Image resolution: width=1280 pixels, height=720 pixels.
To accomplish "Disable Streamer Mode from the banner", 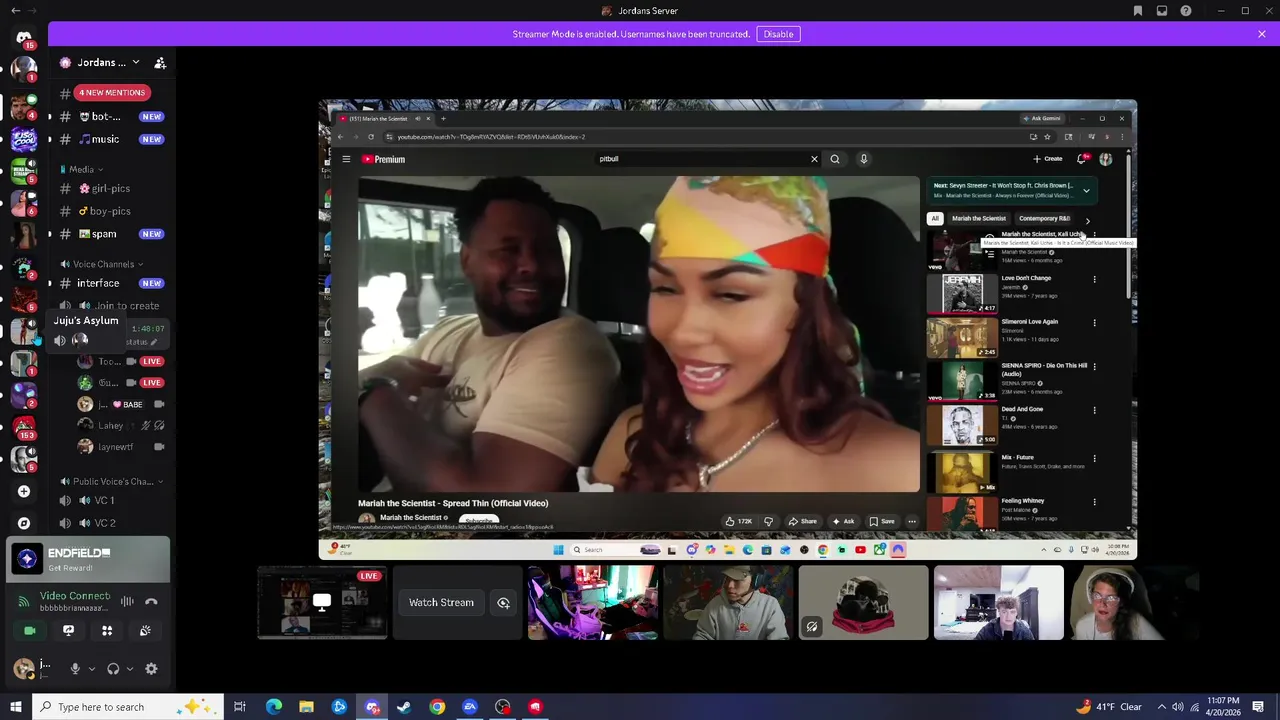I will [778, 34].
